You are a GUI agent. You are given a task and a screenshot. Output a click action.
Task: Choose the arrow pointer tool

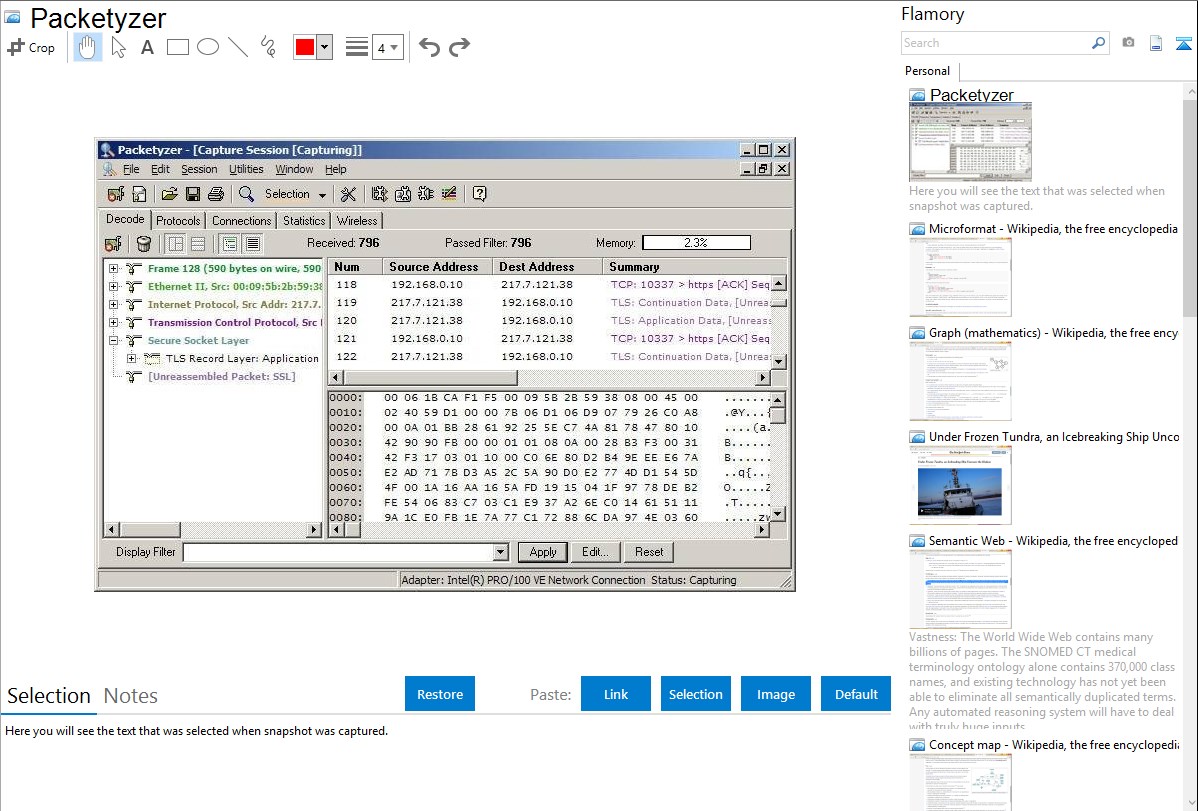(x=118, y=47)
